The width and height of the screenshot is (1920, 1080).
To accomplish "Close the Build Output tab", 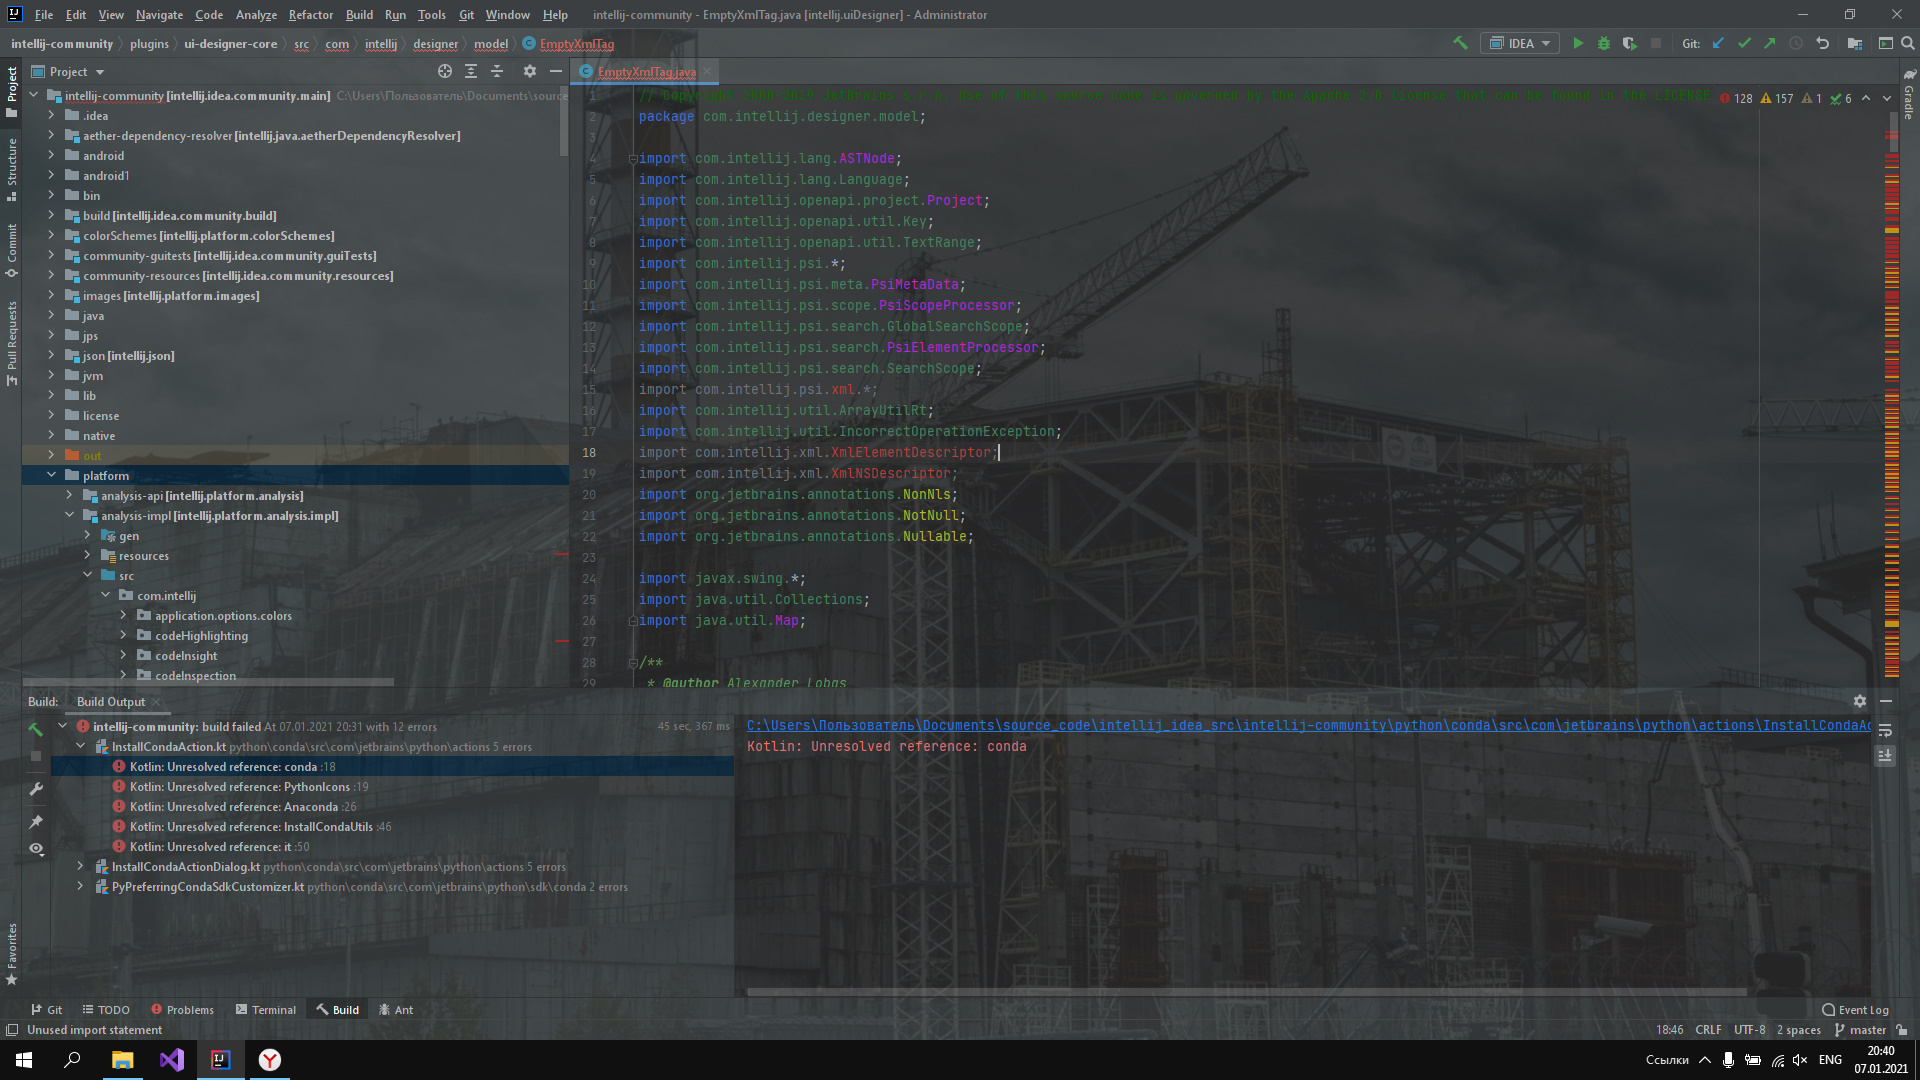I will coord(156,701).
